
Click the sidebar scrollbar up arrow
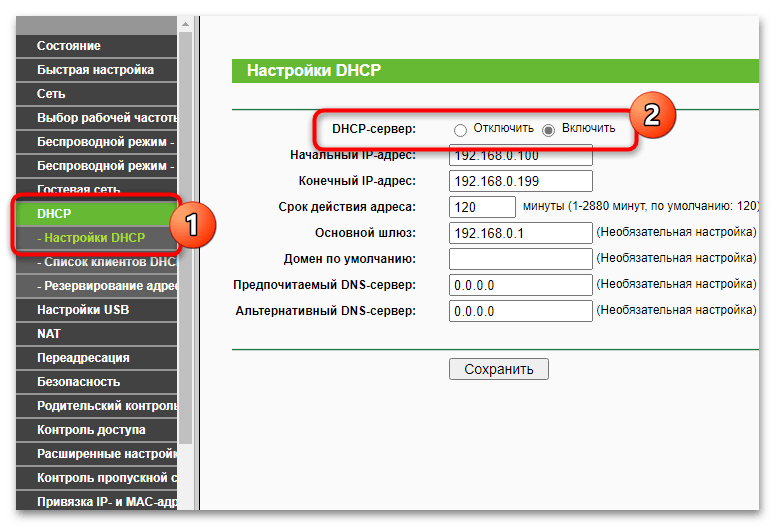coord(185,24)
